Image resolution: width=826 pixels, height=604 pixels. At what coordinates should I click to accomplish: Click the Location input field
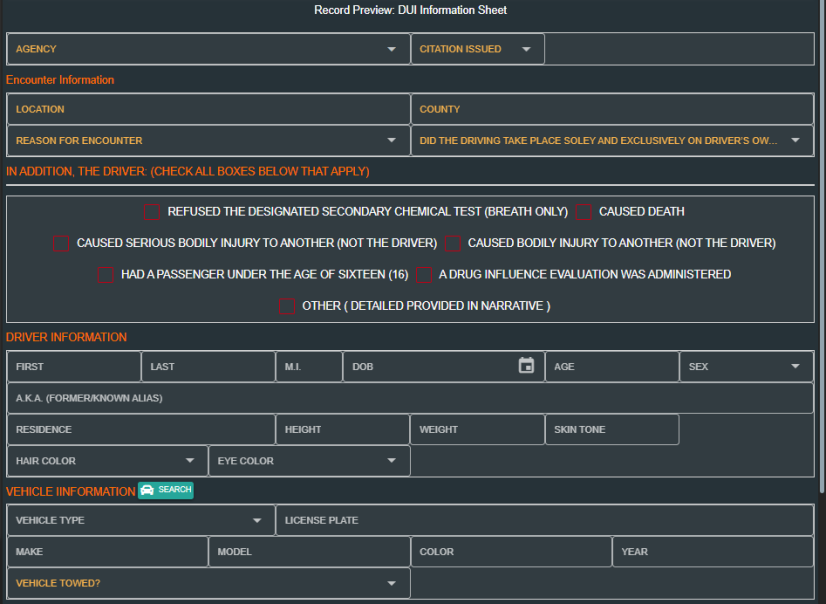[x=207, y=109]
